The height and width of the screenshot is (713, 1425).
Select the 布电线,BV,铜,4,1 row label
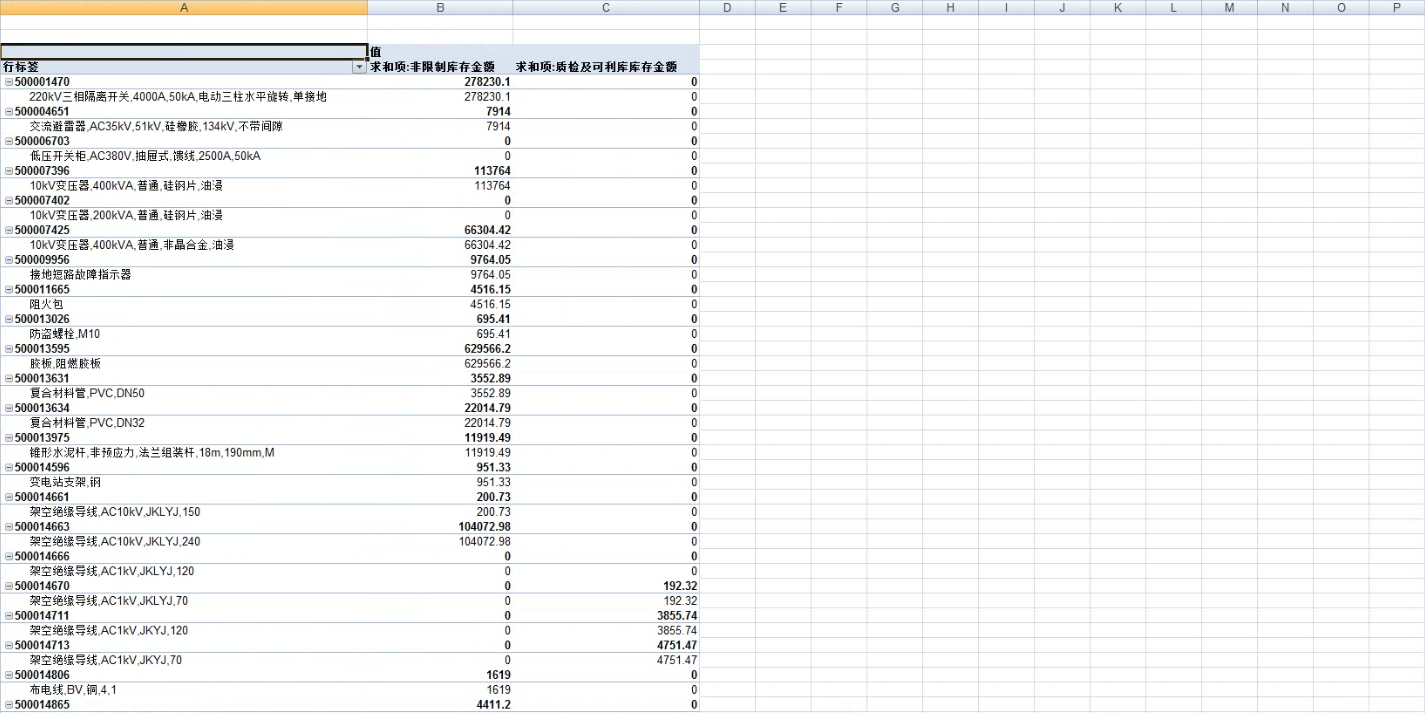click(x=73, y=690)
